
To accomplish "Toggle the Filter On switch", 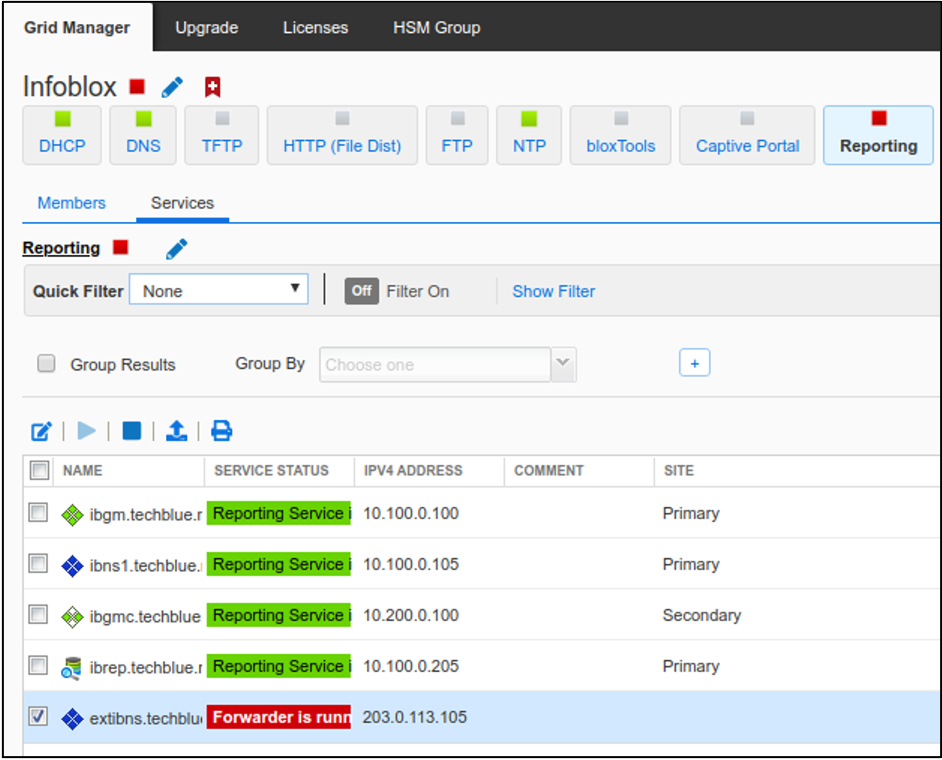I will point(362,291).
